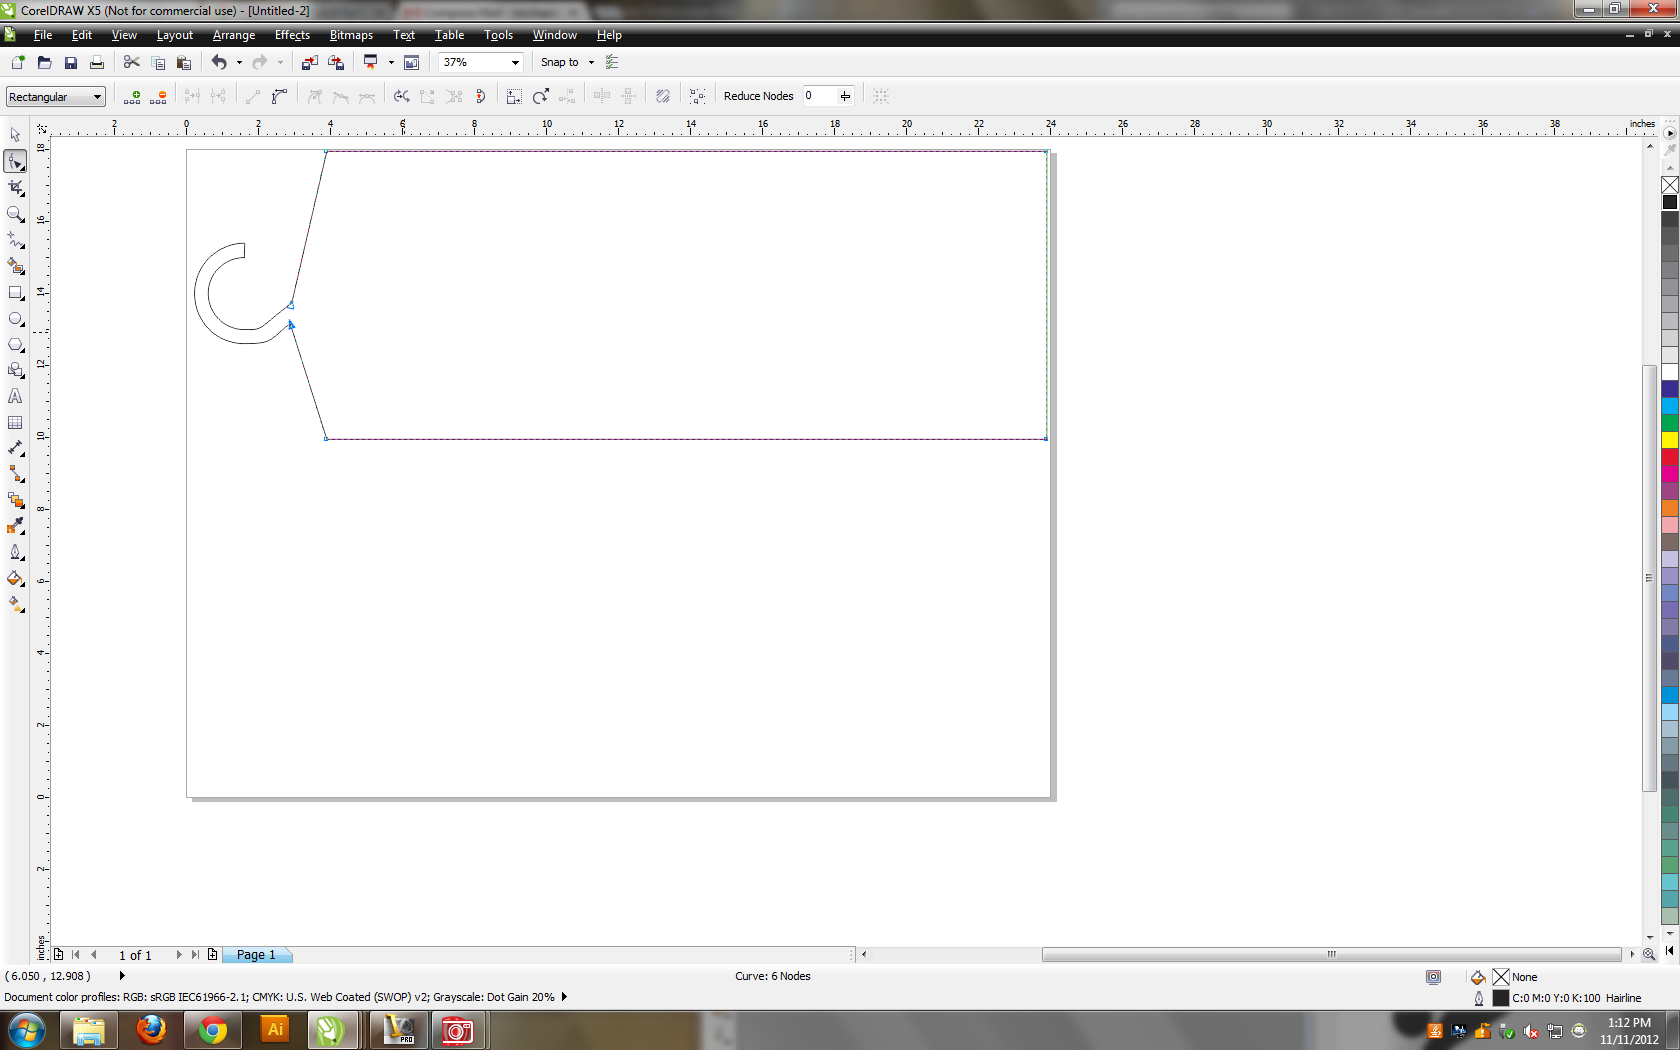Toggle elastic mode icon

pos(662,96)
